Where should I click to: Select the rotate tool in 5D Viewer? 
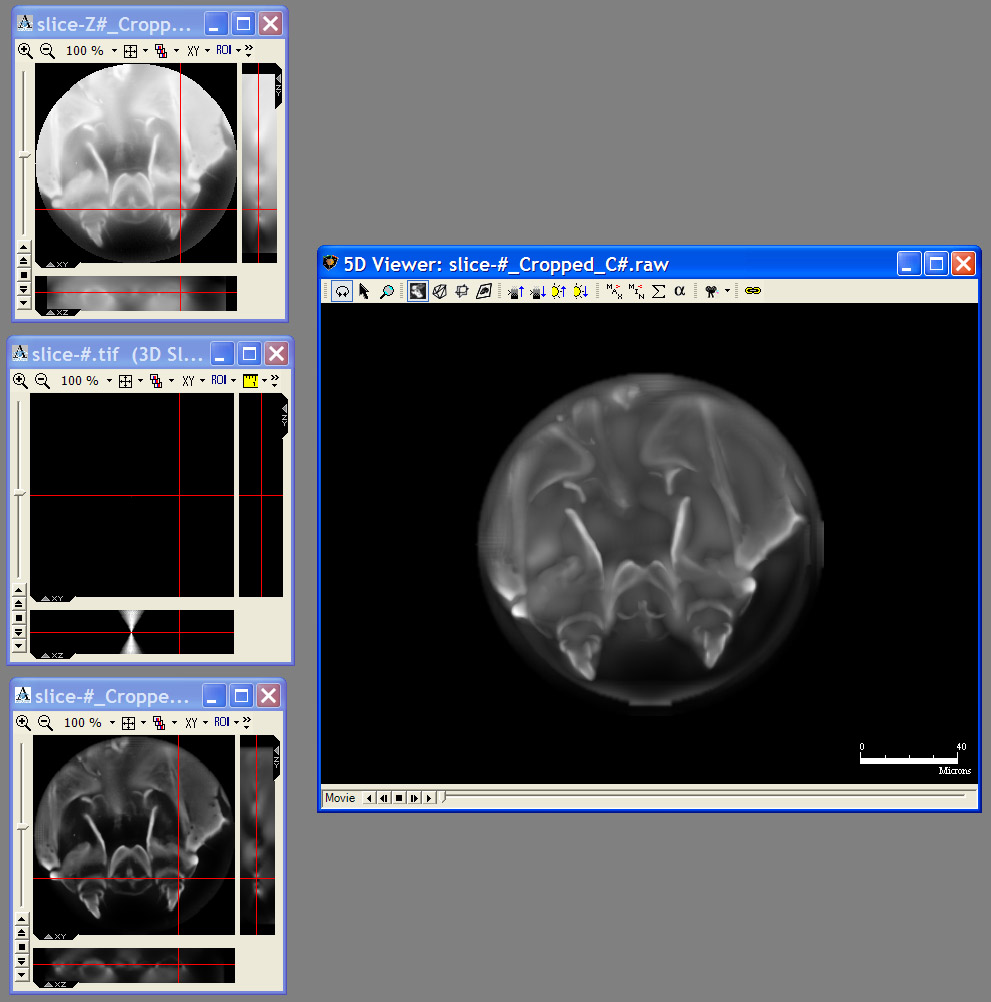pos(342,291)
